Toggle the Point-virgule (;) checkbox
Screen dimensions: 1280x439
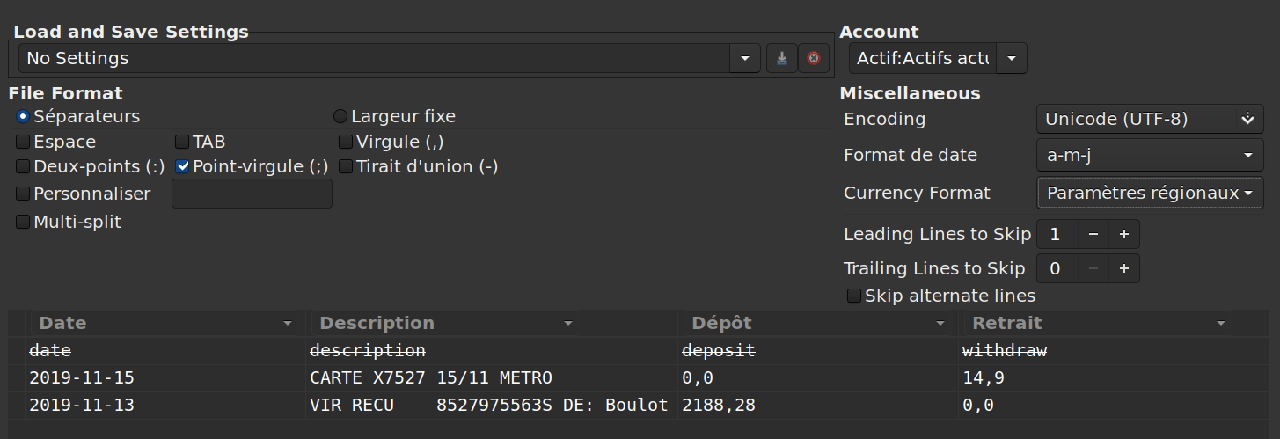coord(182,167)
